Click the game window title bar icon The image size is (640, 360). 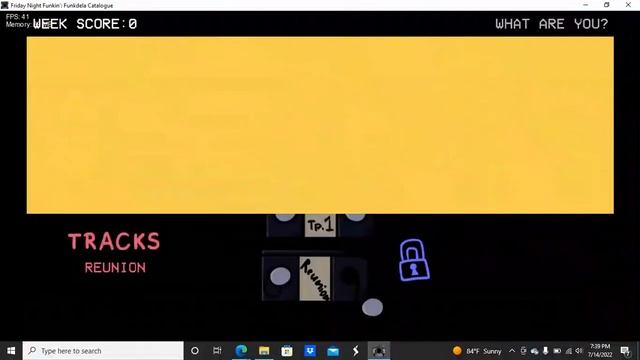coord(4,5)
